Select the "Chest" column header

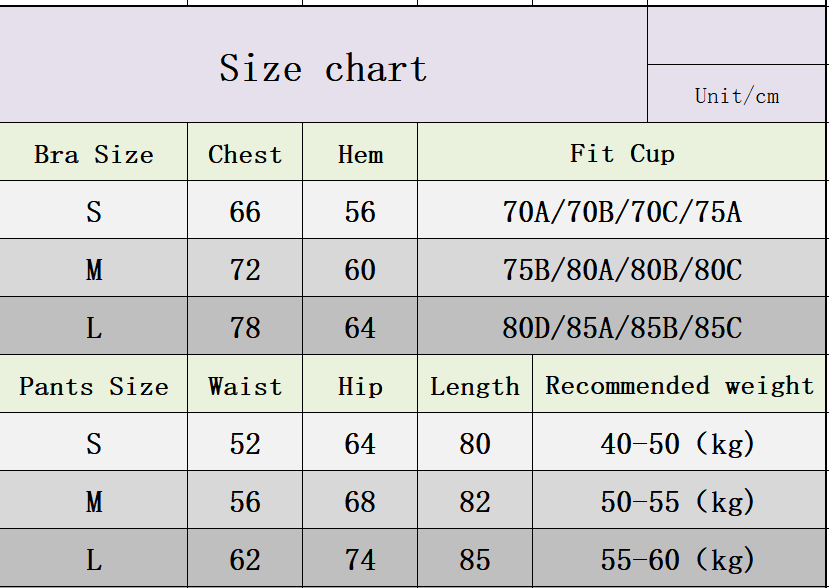[x=245, y=154]
